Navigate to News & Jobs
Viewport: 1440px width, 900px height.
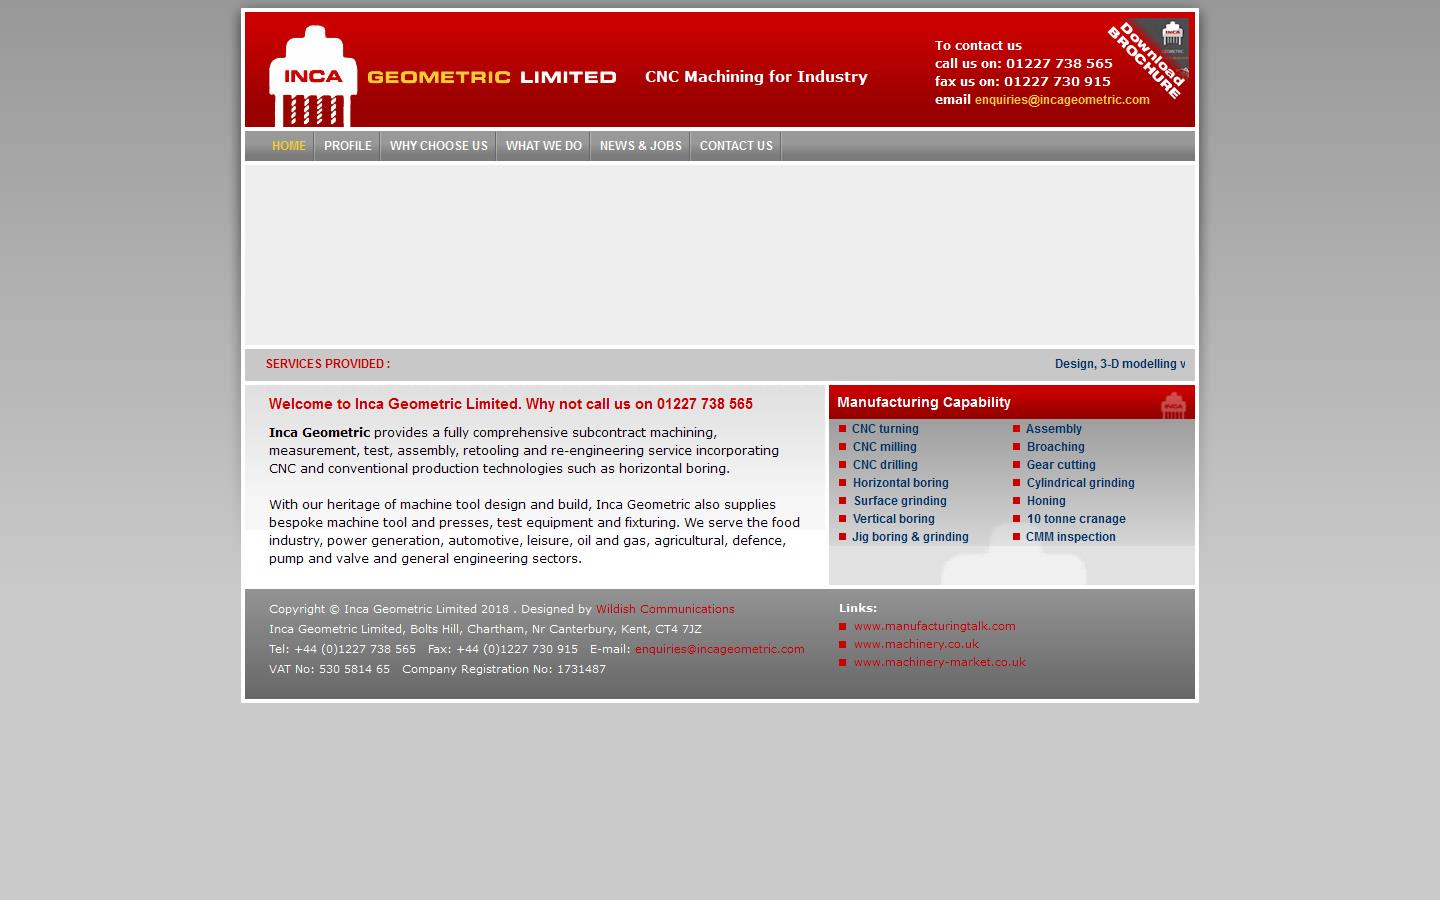point(640,146)
